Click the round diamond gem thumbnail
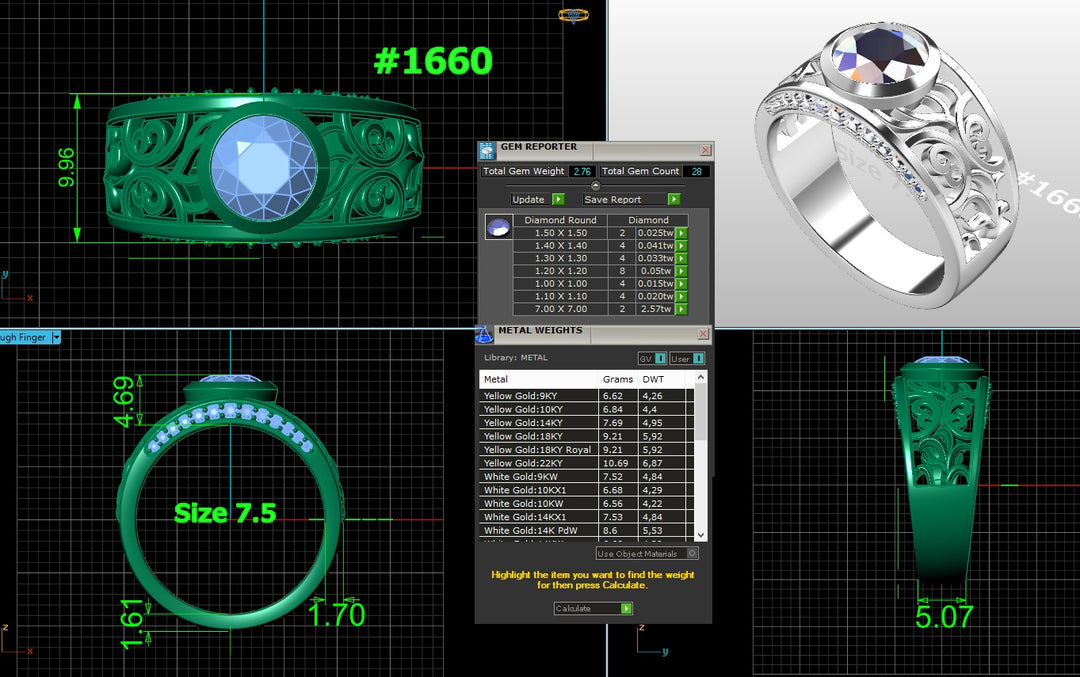The height and width of the screenshot is (677, 1080). (x=497, y=227)
